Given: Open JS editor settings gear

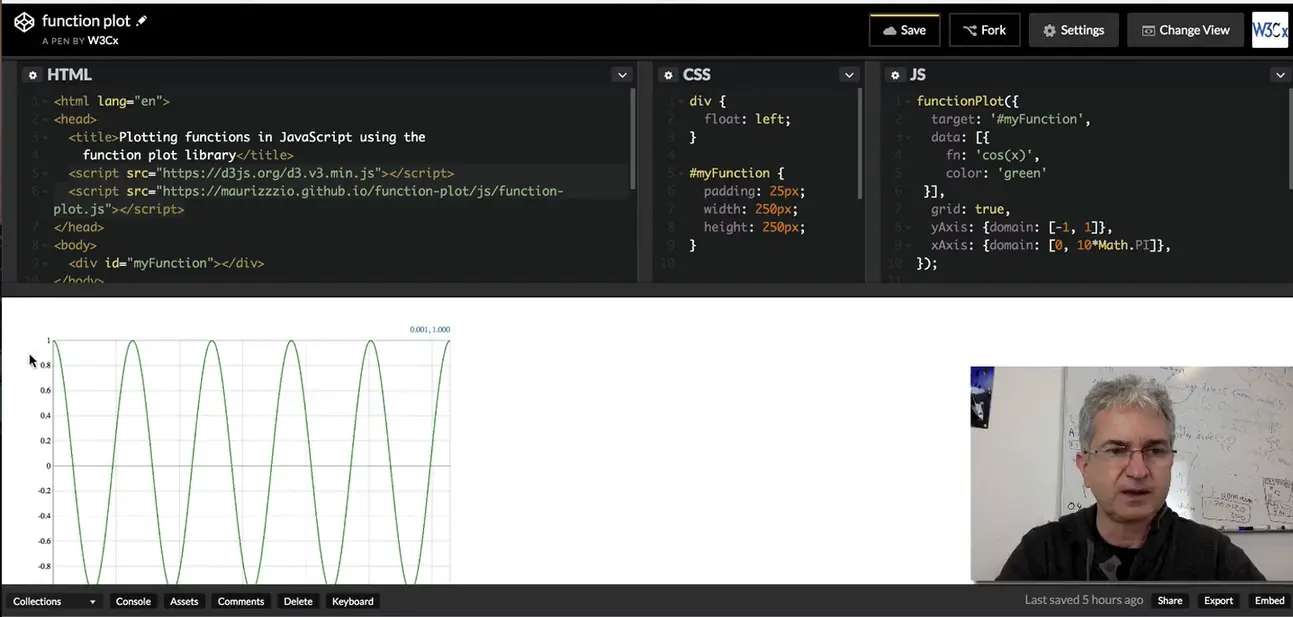Looking at the screenshot, I should (895, 75).
